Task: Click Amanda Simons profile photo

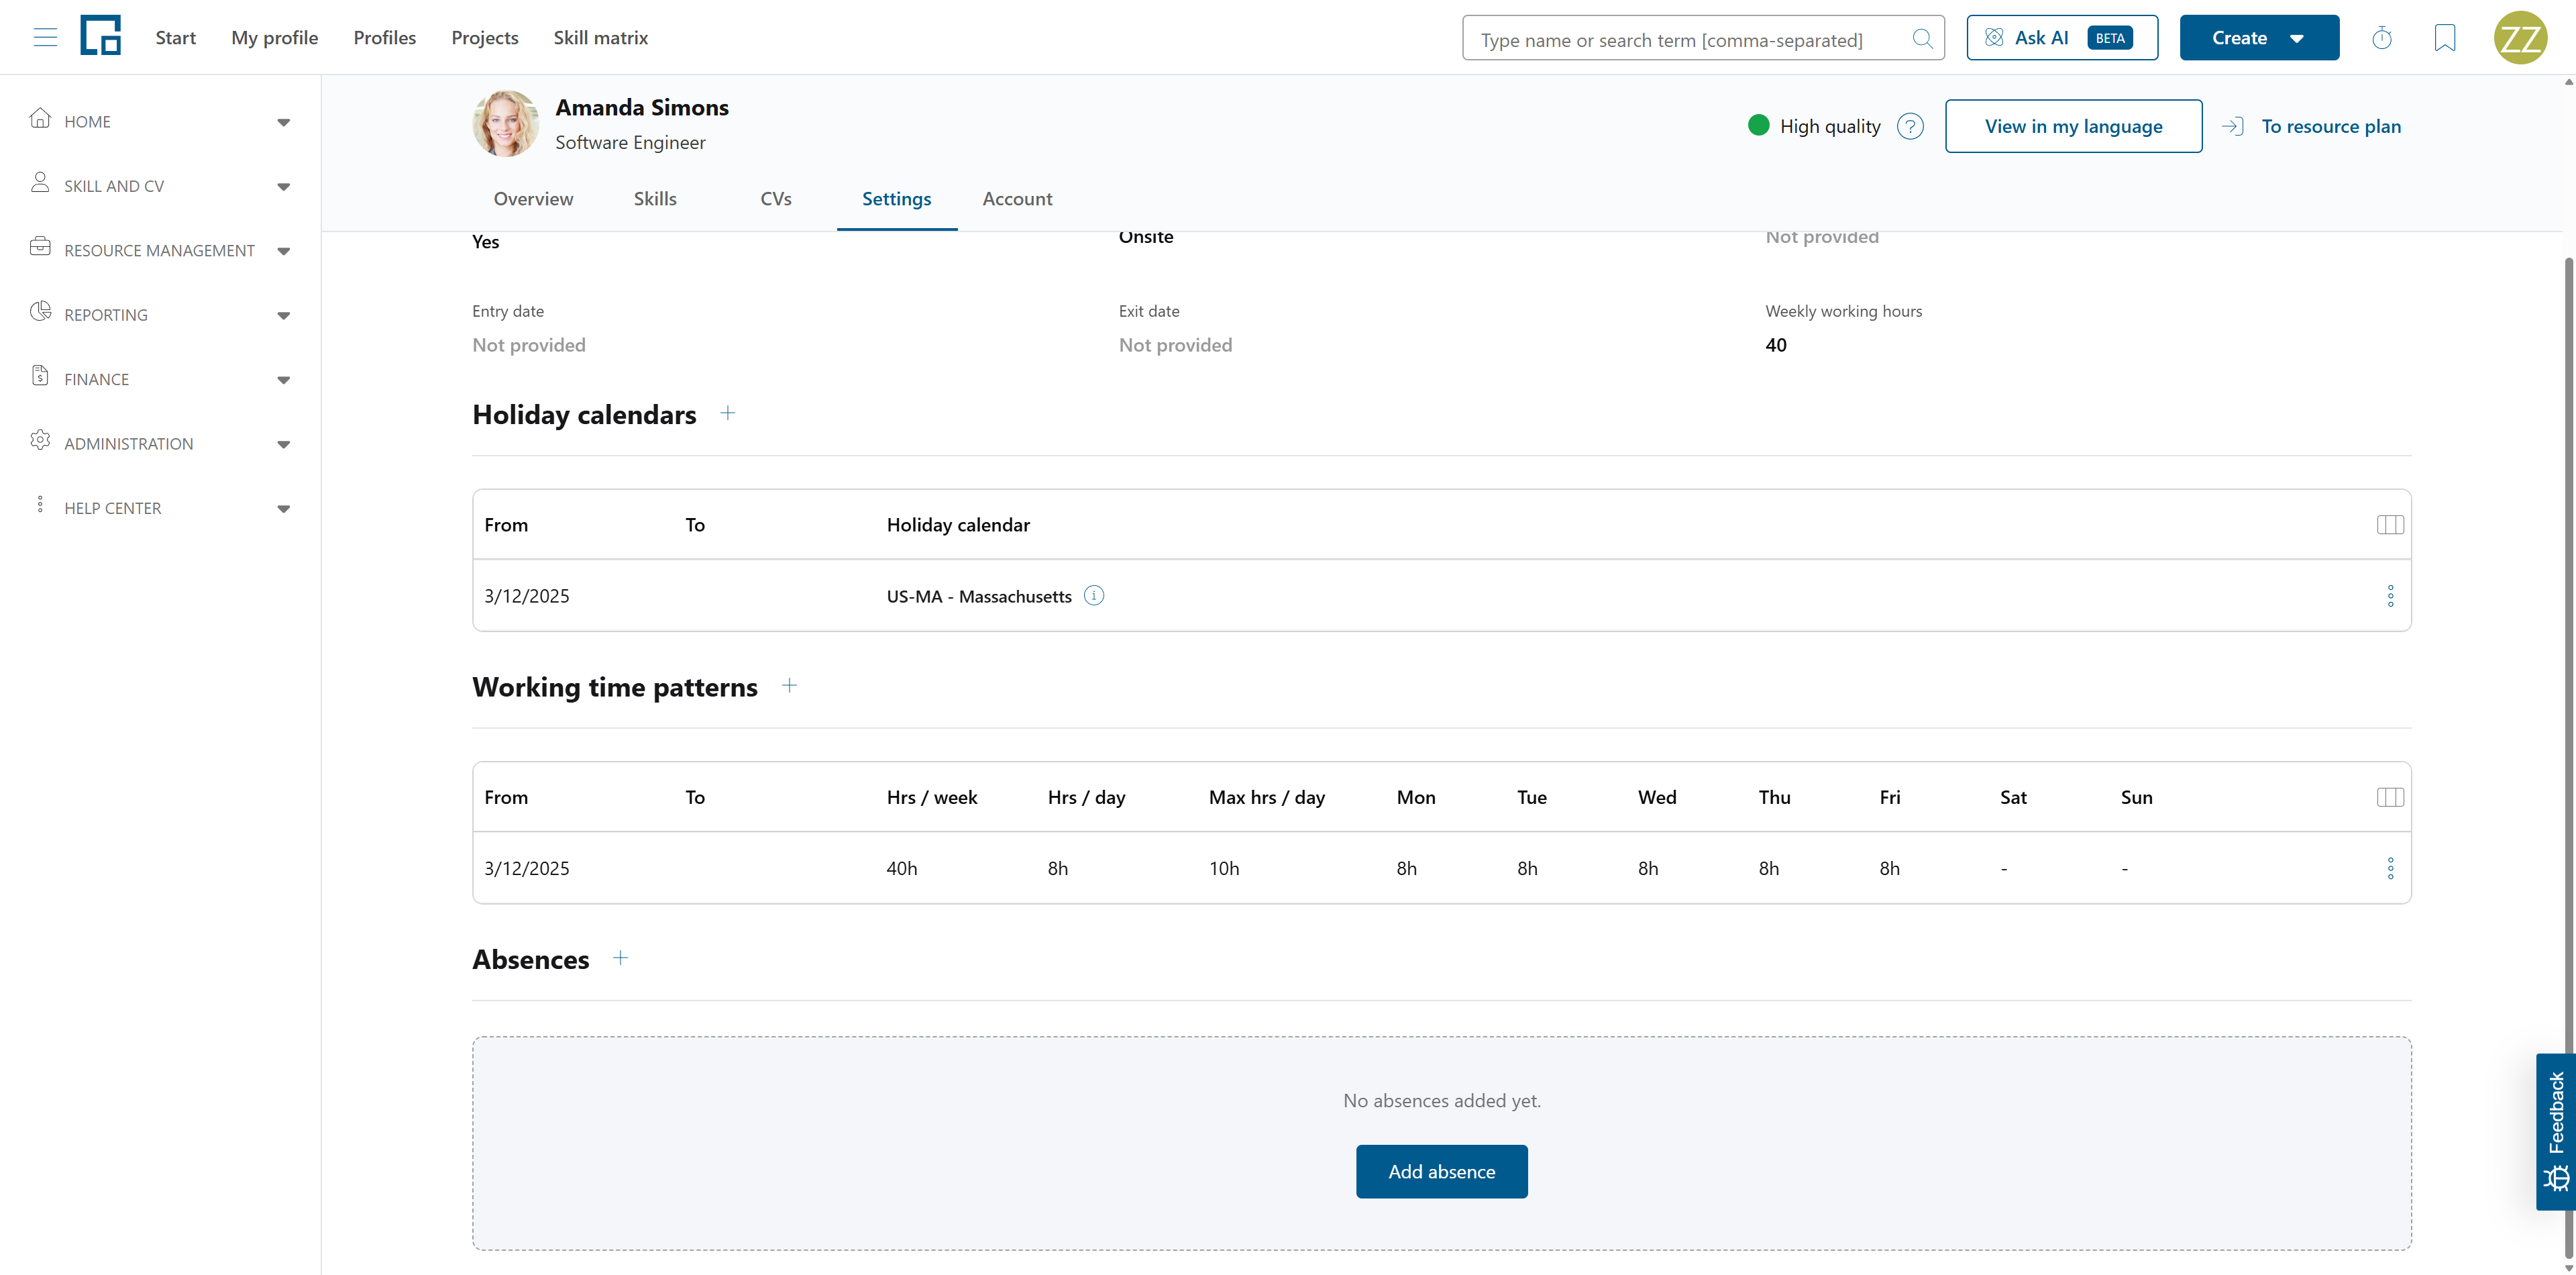Action: (x=506, y=123)
